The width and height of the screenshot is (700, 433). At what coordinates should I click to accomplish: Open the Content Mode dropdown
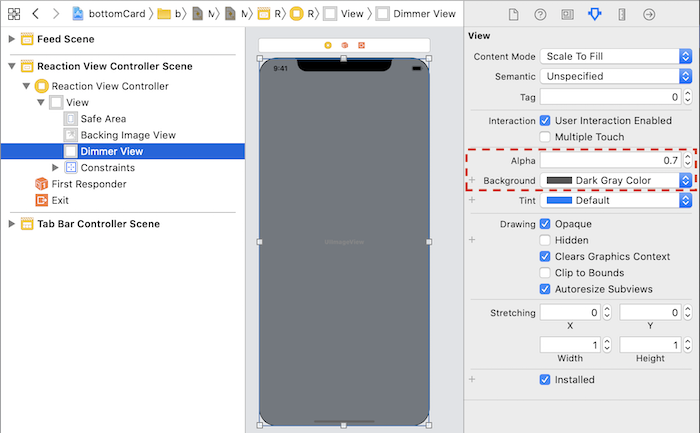click(x=616, y=57)
